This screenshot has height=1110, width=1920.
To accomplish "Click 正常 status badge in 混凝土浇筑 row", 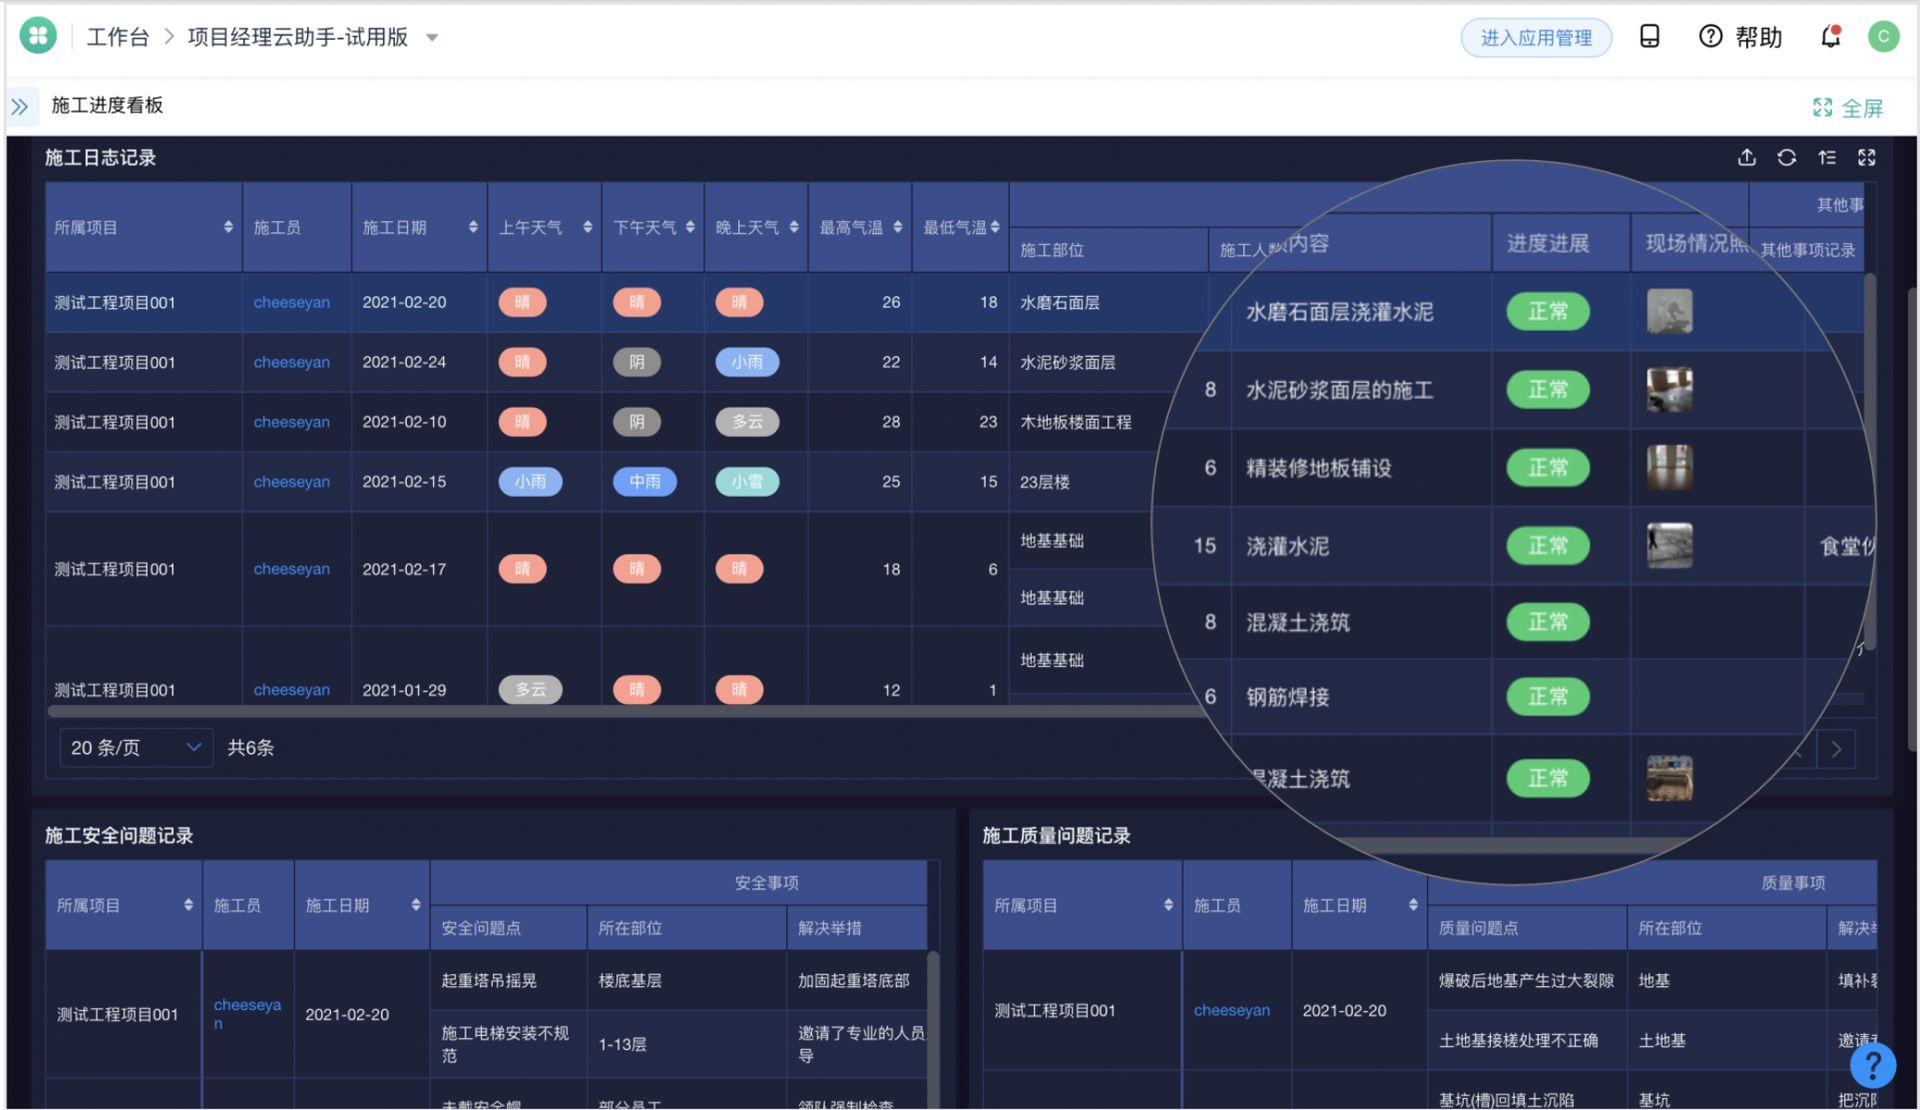I will click(1548, 622).
